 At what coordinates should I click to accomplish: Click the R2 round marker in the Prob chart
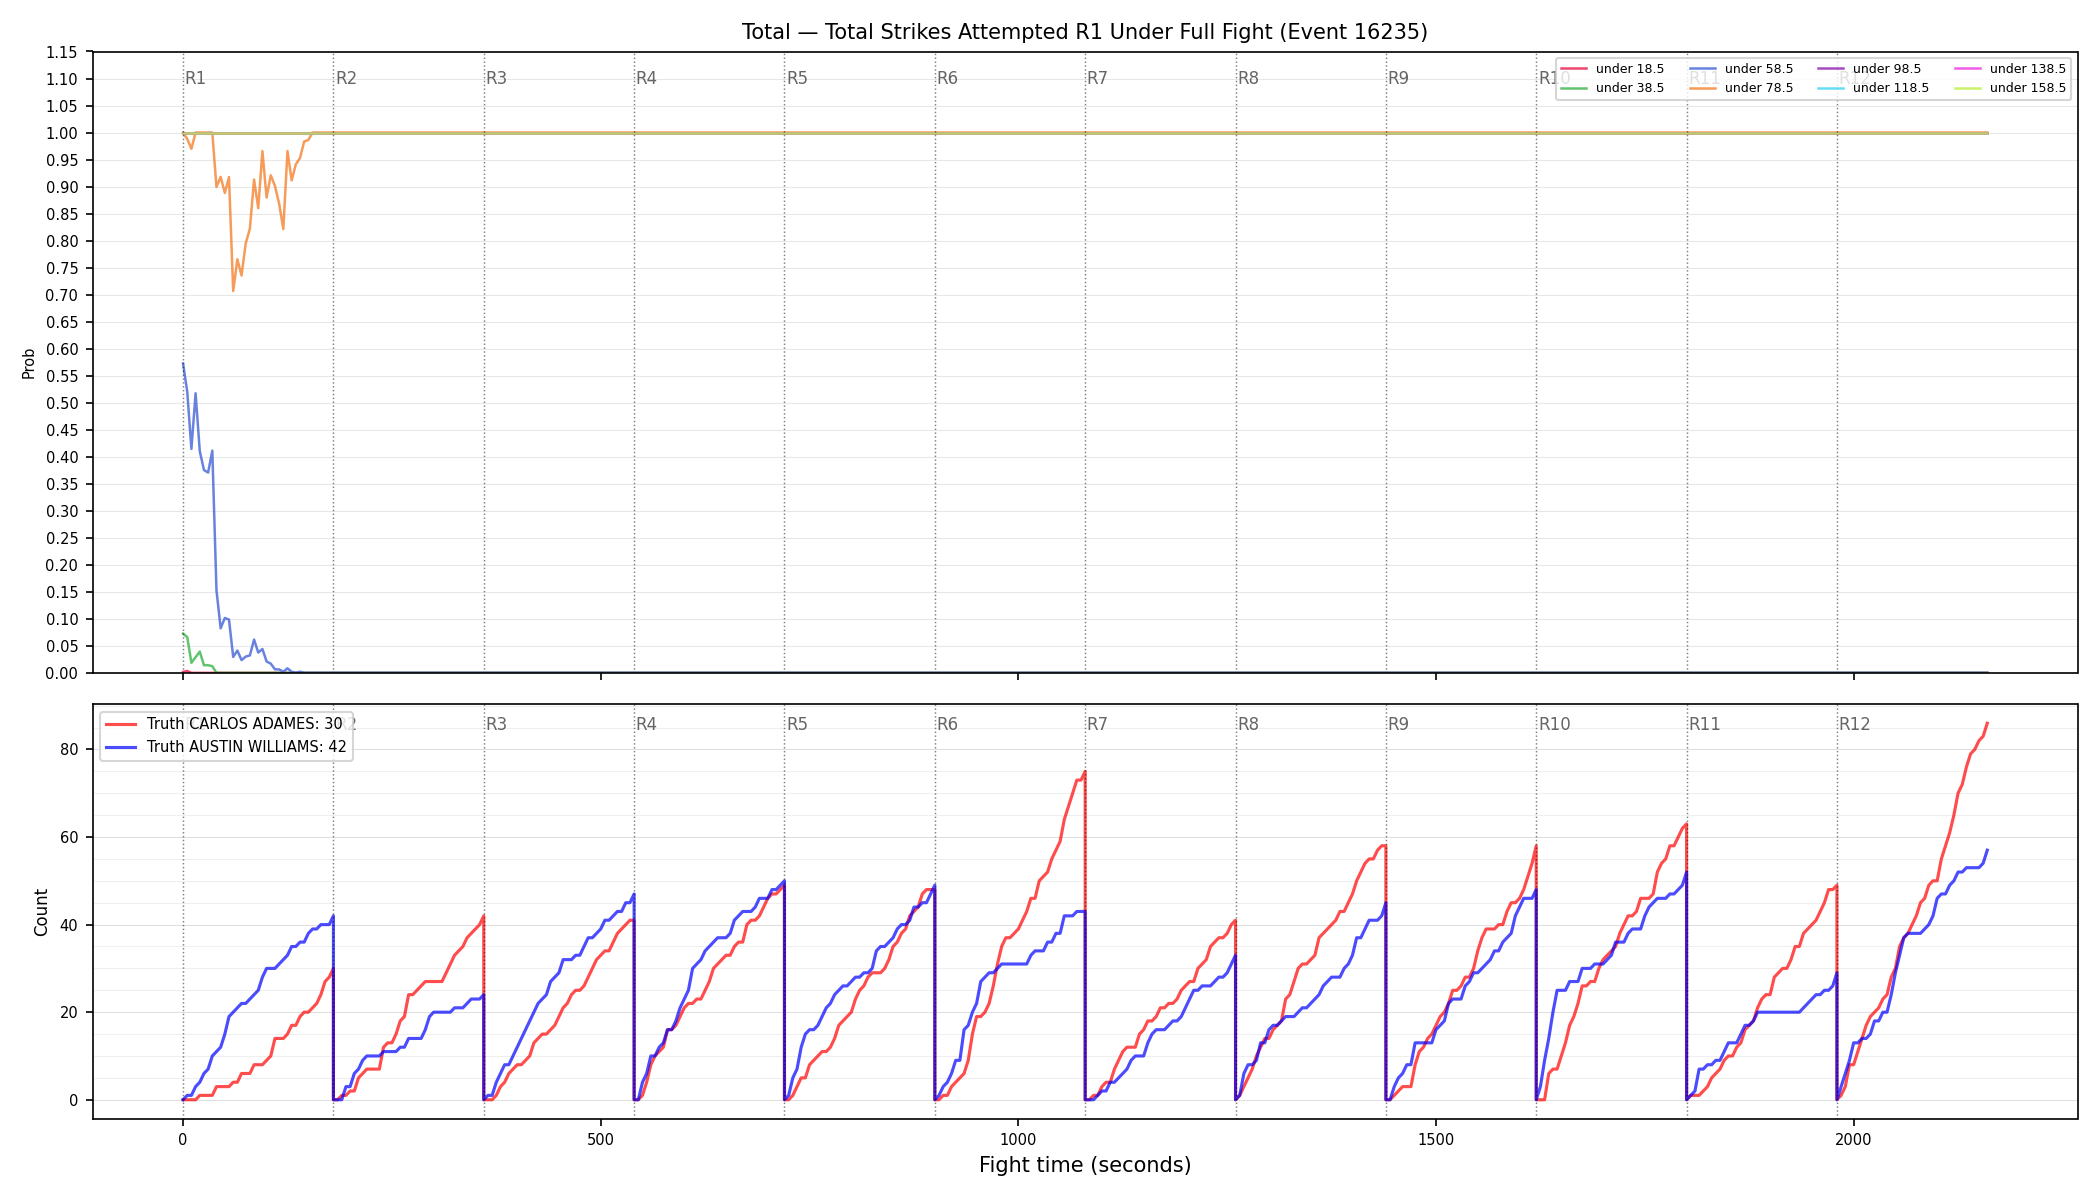346,78
